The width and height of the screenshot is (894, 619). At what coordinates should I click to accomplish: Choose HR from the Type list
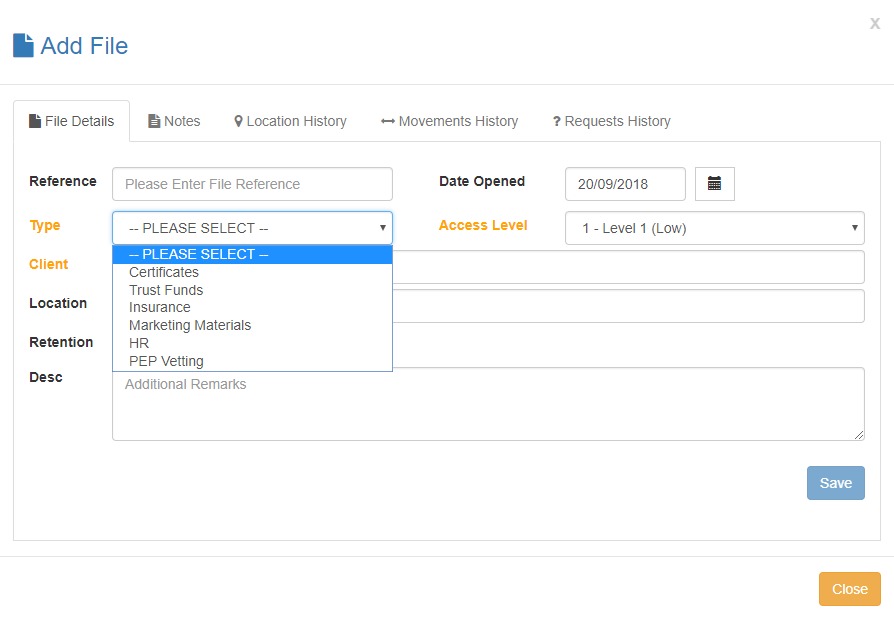[x=139, y=343]
